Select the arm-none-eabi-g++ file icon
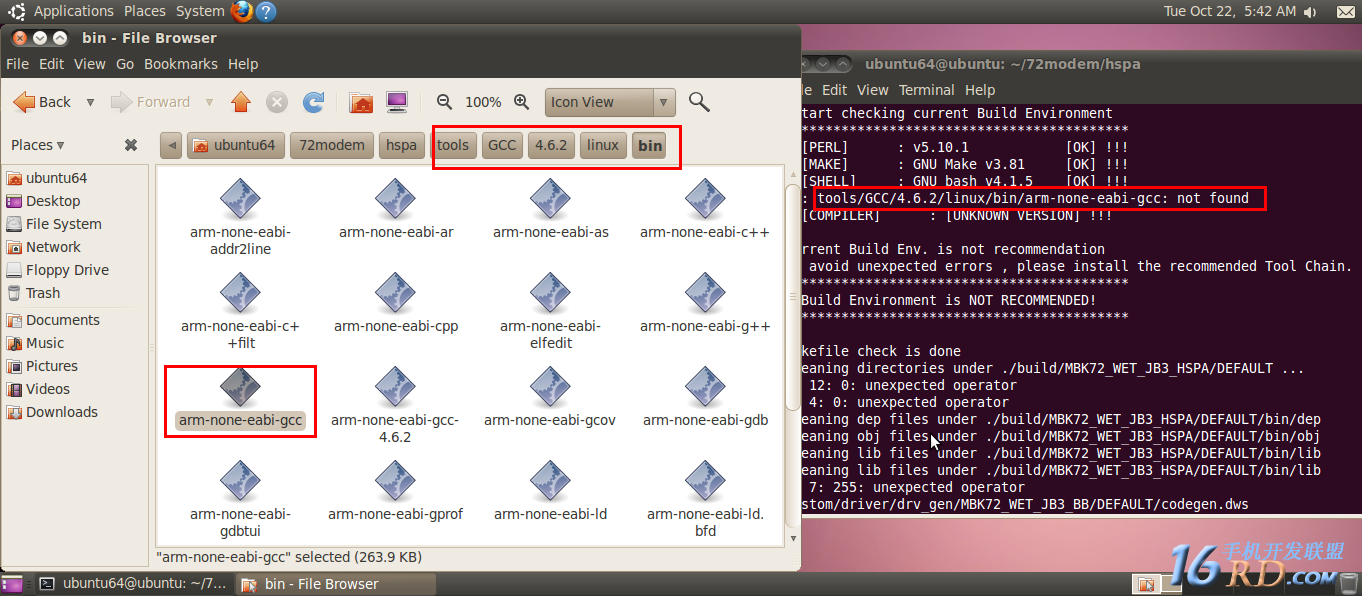The image size is (1362, 596). pyautogui.click(x=705, y=293)
